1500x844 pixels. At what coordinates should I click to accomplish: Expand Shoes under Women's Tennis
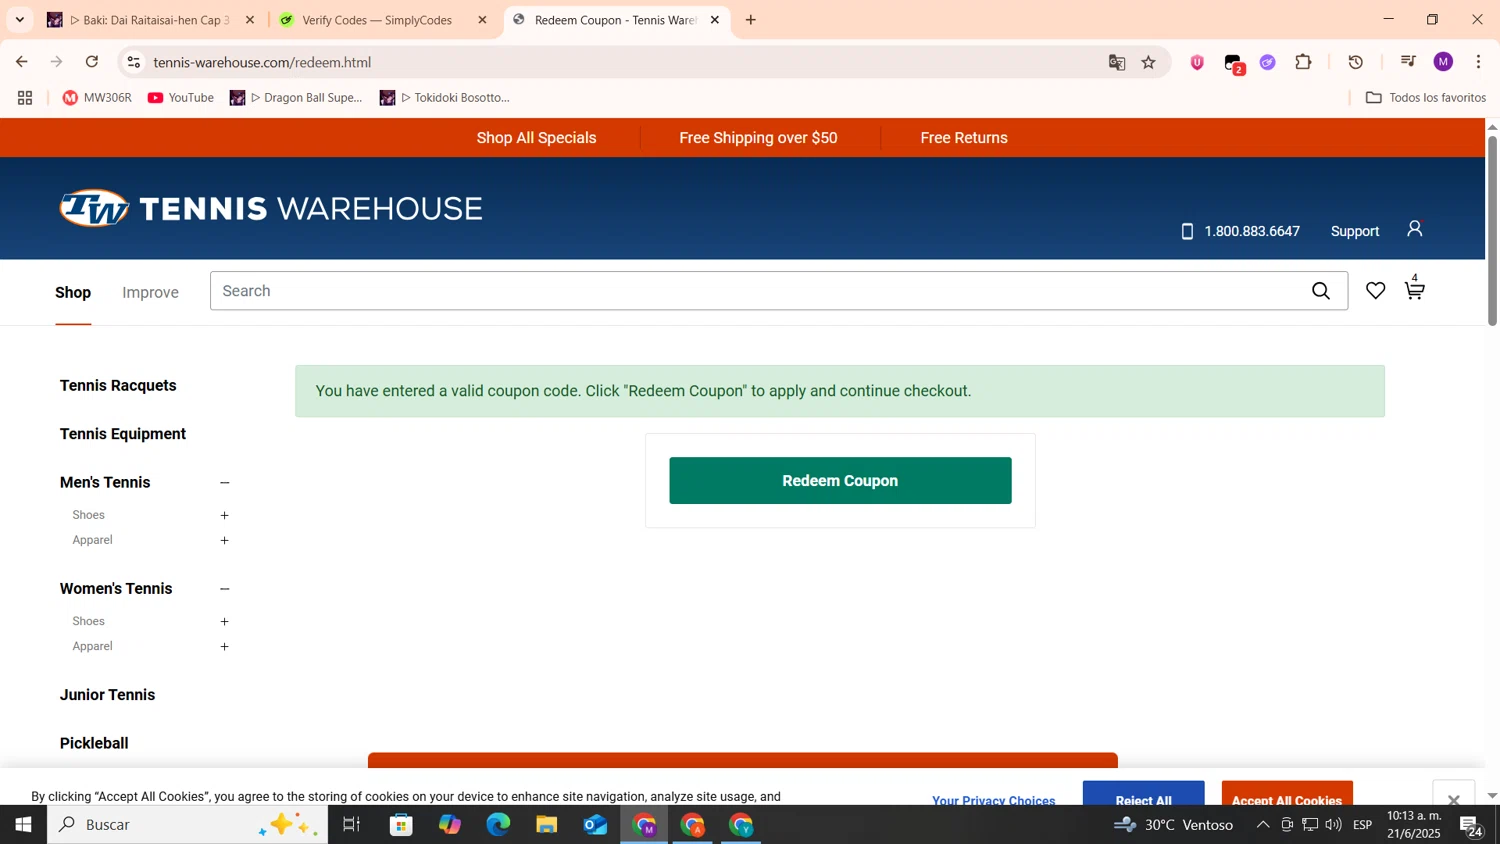click(x=225, y=622)
